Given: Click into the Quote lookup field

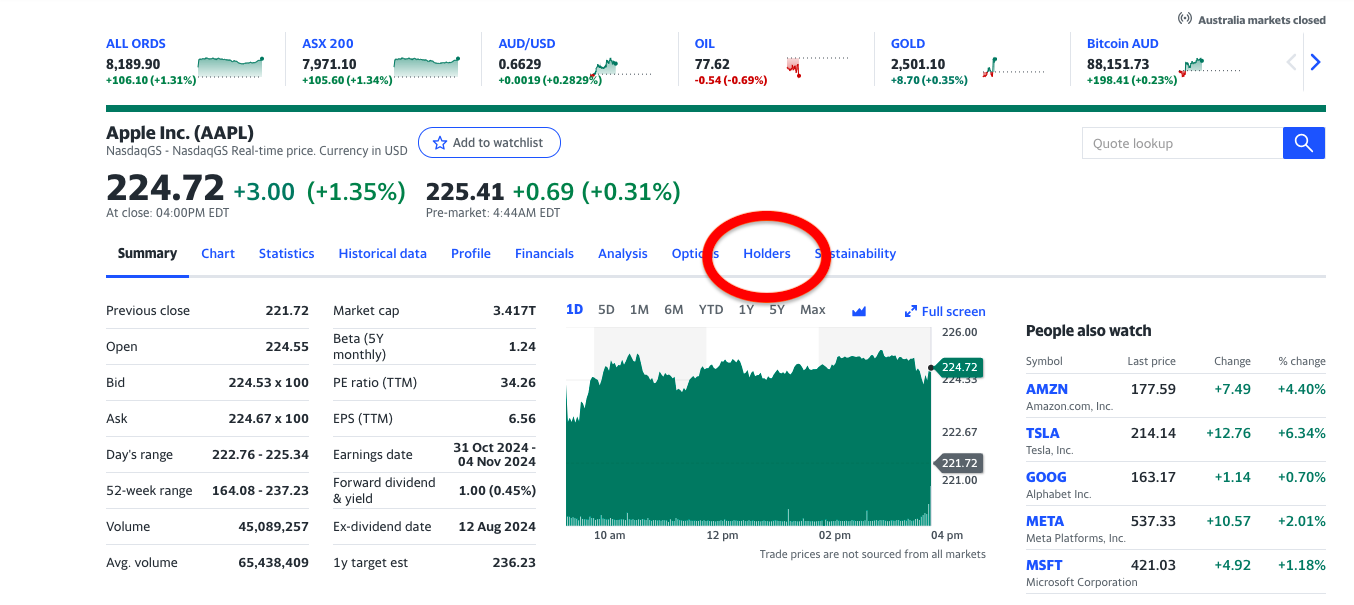Looking at the screenshot, I should pyautogui.click(x=1182, y=143).
